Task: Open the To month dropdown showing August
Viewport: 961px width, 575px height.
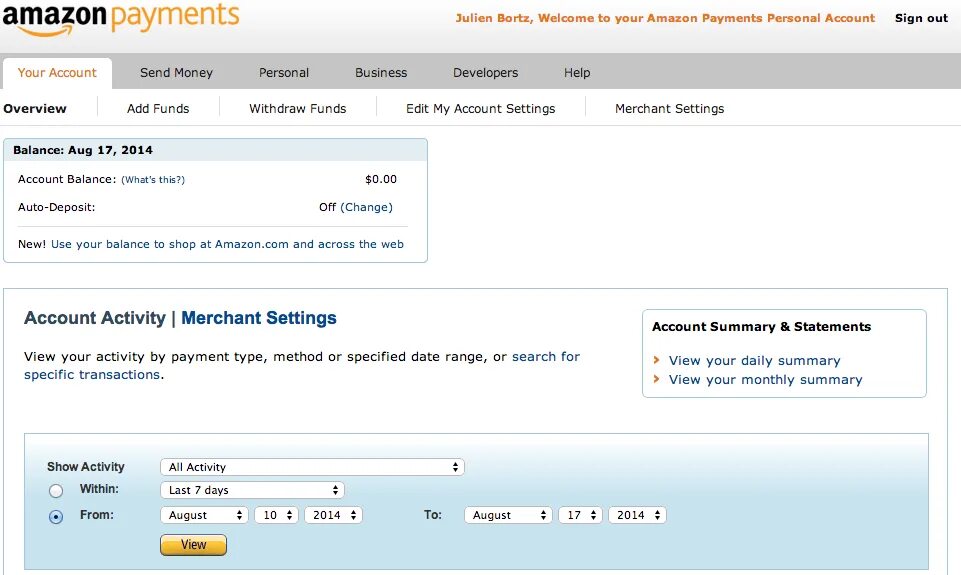Action: 508,515
